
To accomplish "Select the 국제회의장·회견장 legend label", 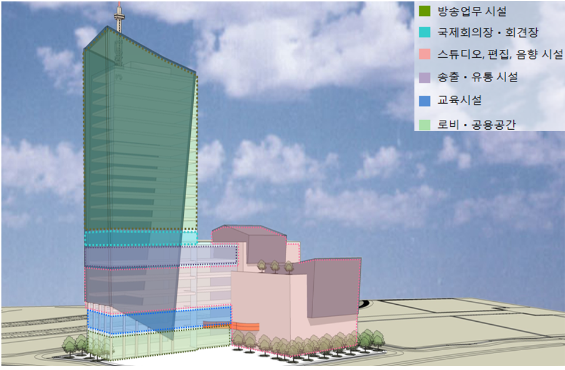I will (488, 32).
